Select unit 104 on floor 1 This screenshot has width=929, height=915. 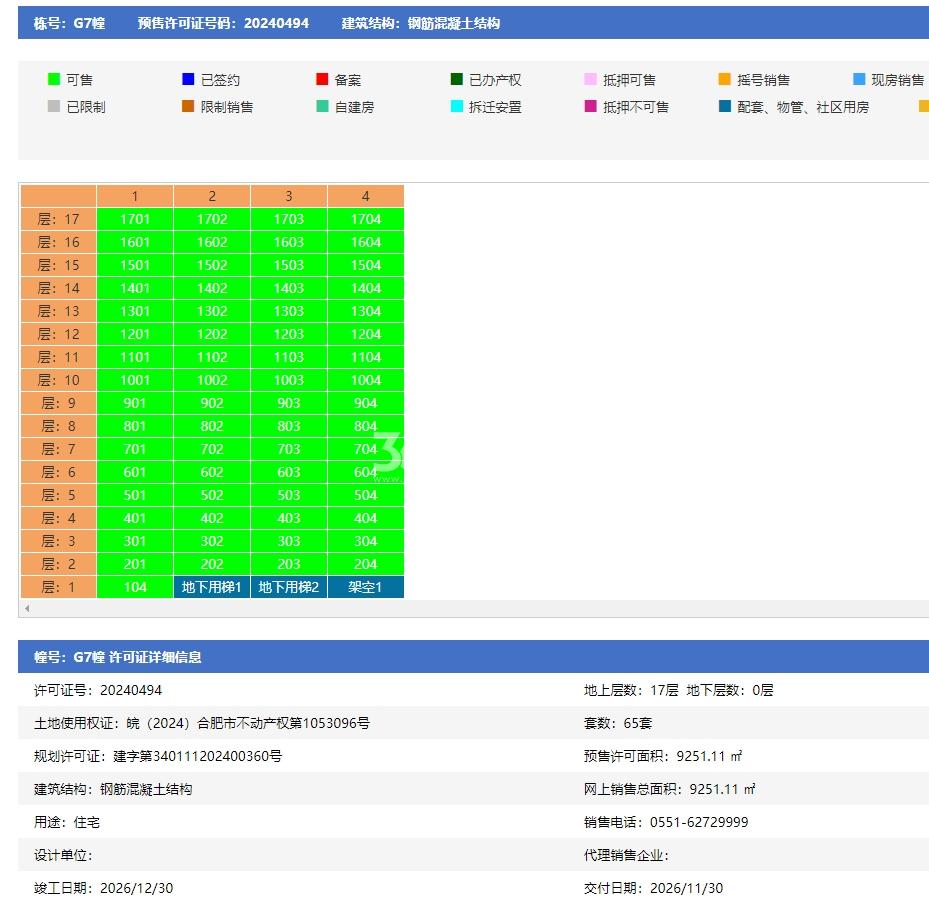point(135,587)
